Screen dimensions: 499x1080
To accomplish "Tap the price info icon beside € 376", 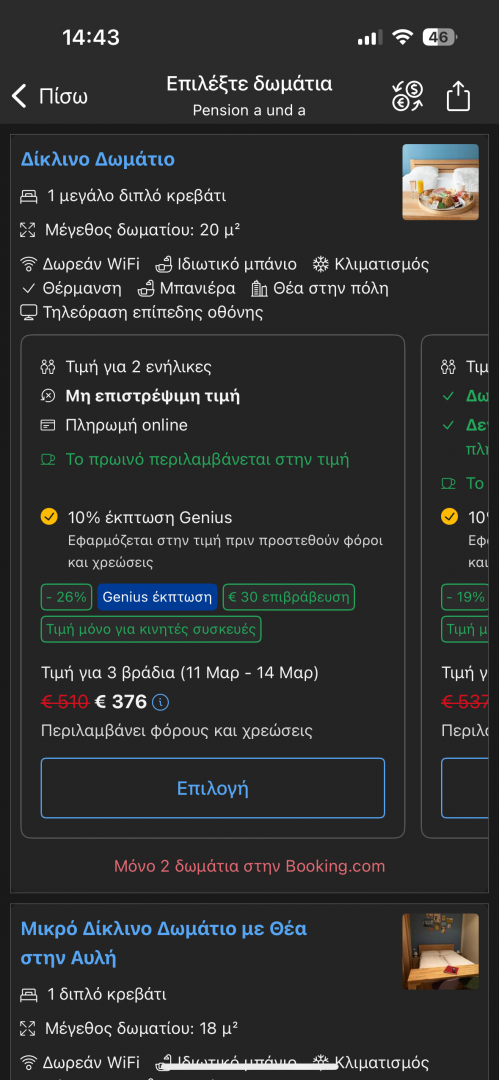I will tap(161, 703).
